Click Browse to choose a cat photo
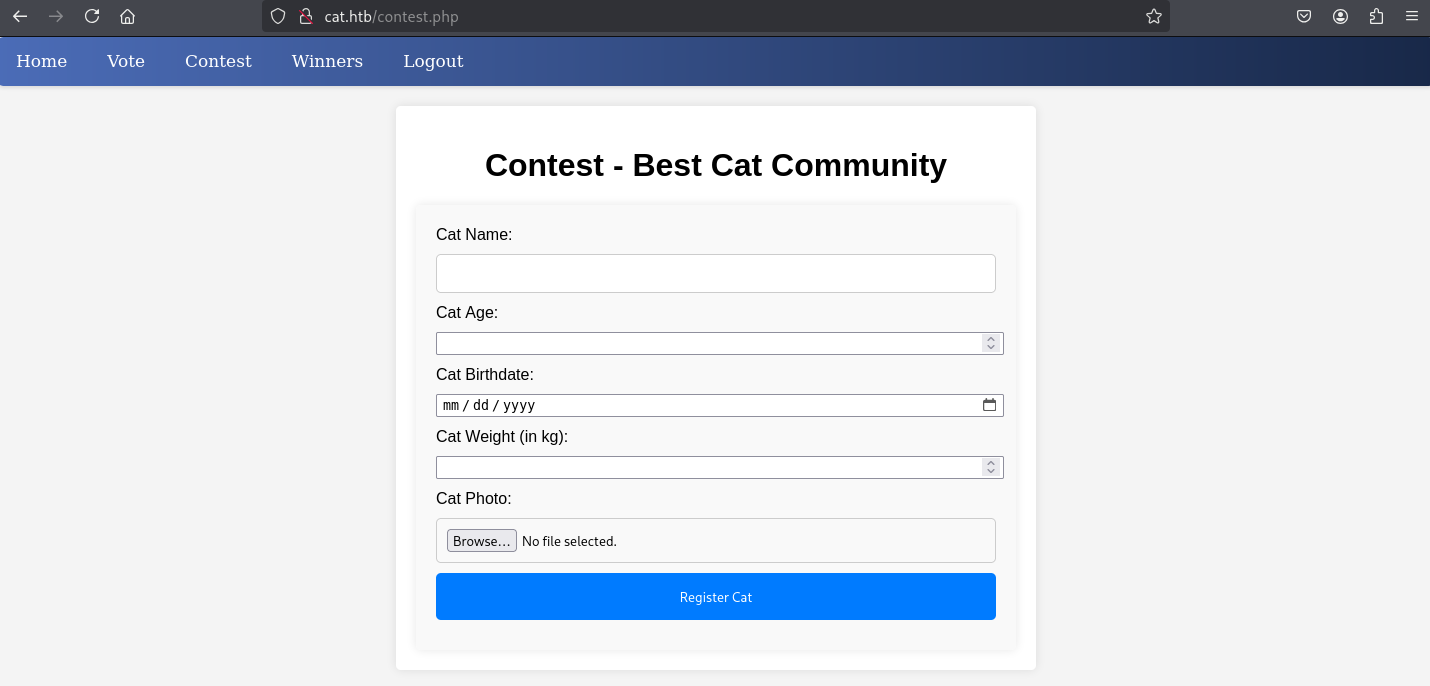The width and height of the screenshot is (1430, 686). (482, 541)
